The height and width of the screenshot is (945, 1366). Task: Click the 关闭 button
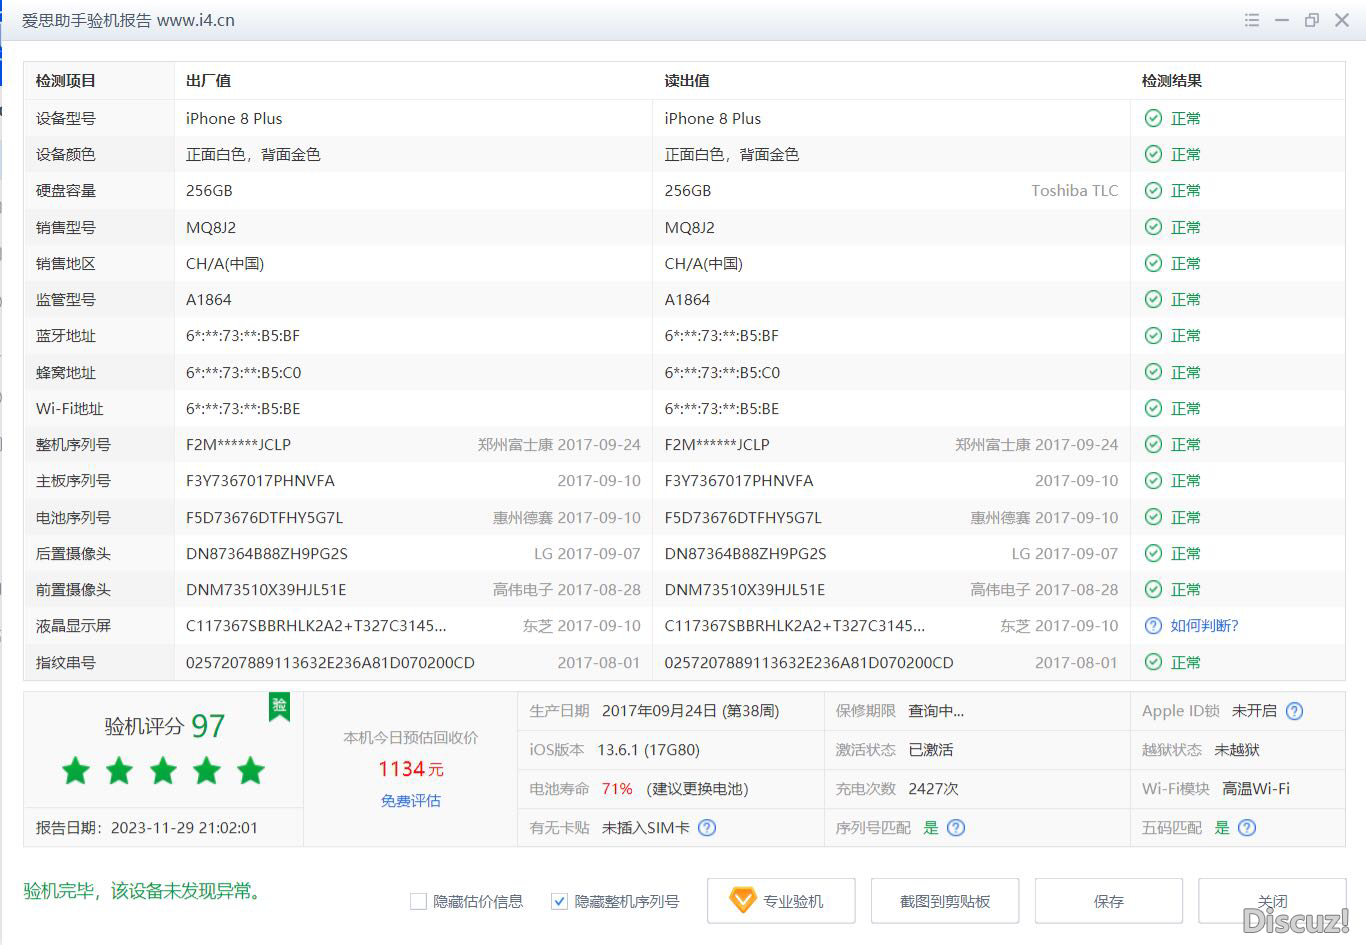(x=1272, y=901)
